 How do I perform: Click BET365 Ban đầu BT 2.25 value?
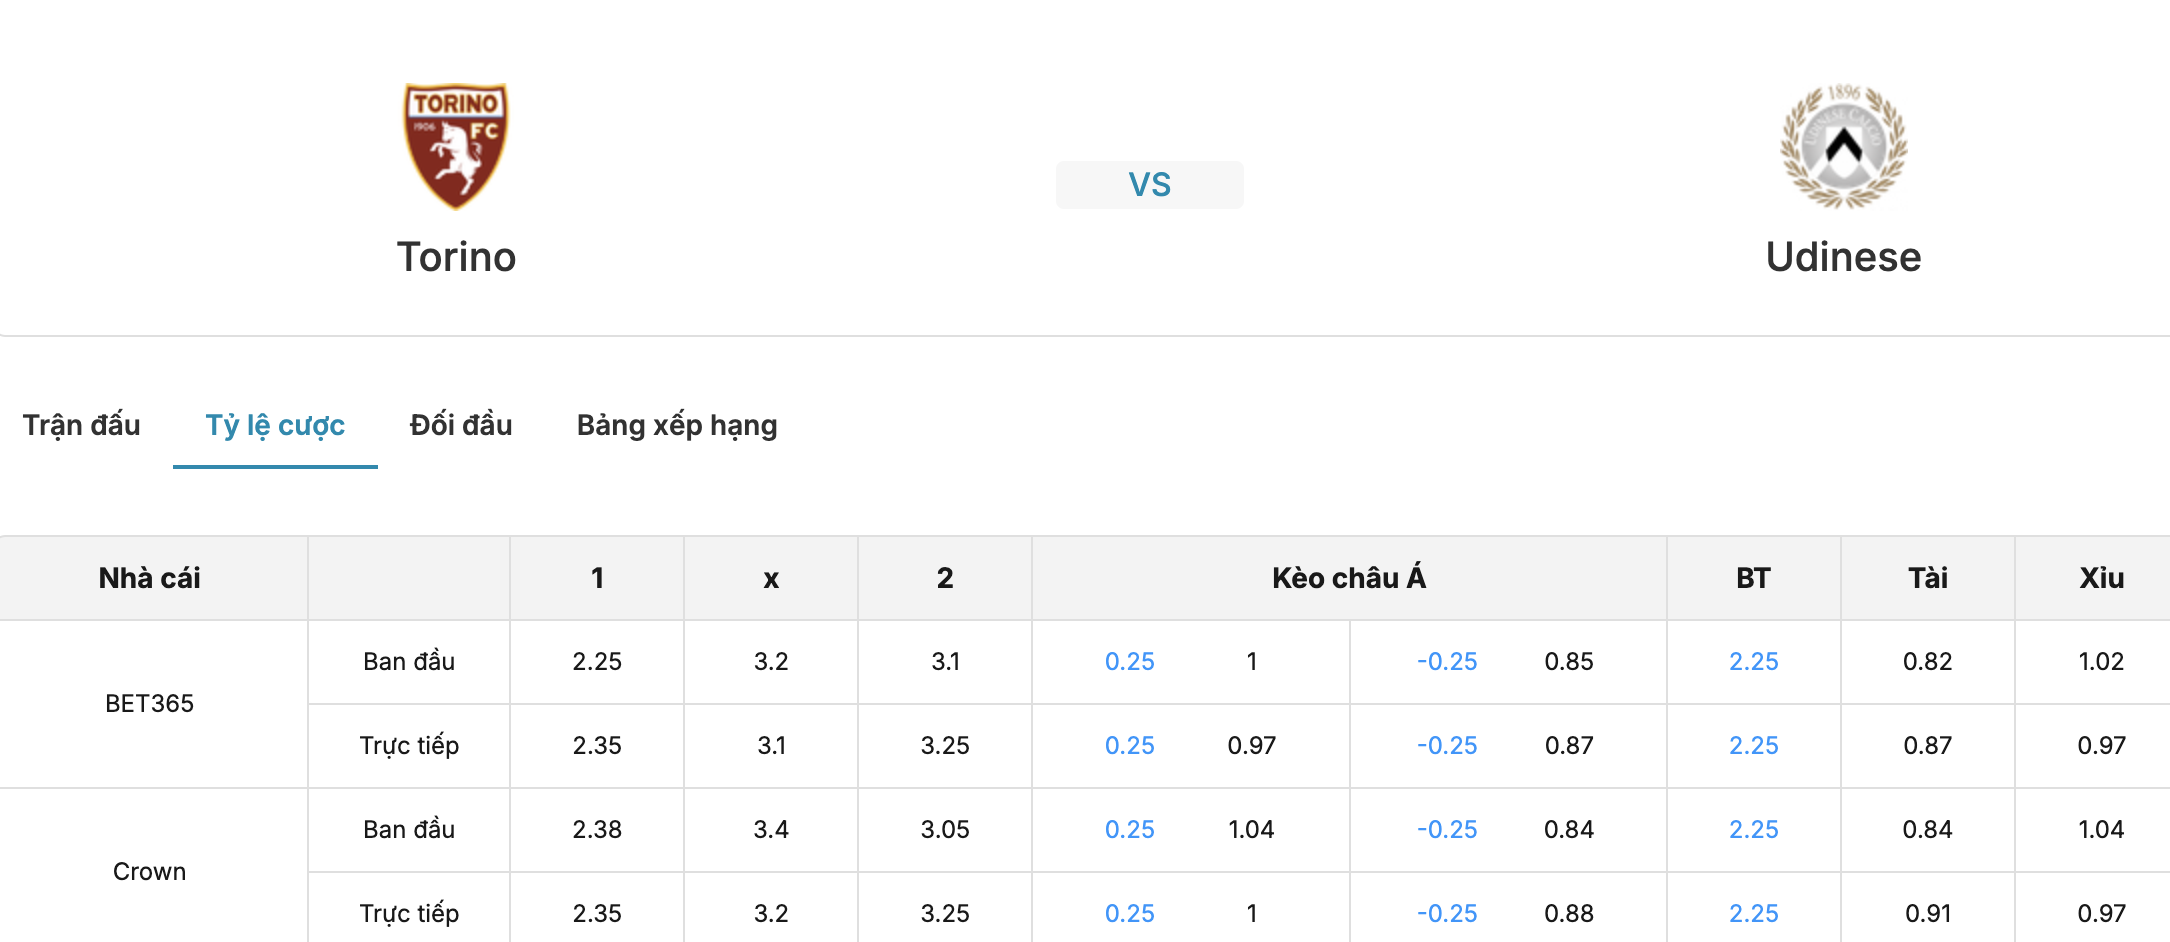point(1754,662)
